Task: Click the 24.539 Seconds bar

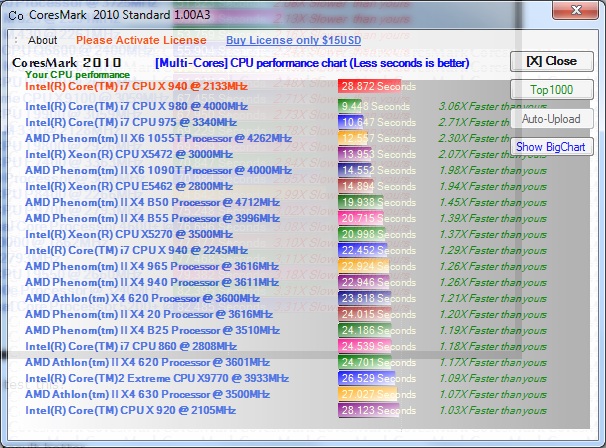Action: click(365, 346)
